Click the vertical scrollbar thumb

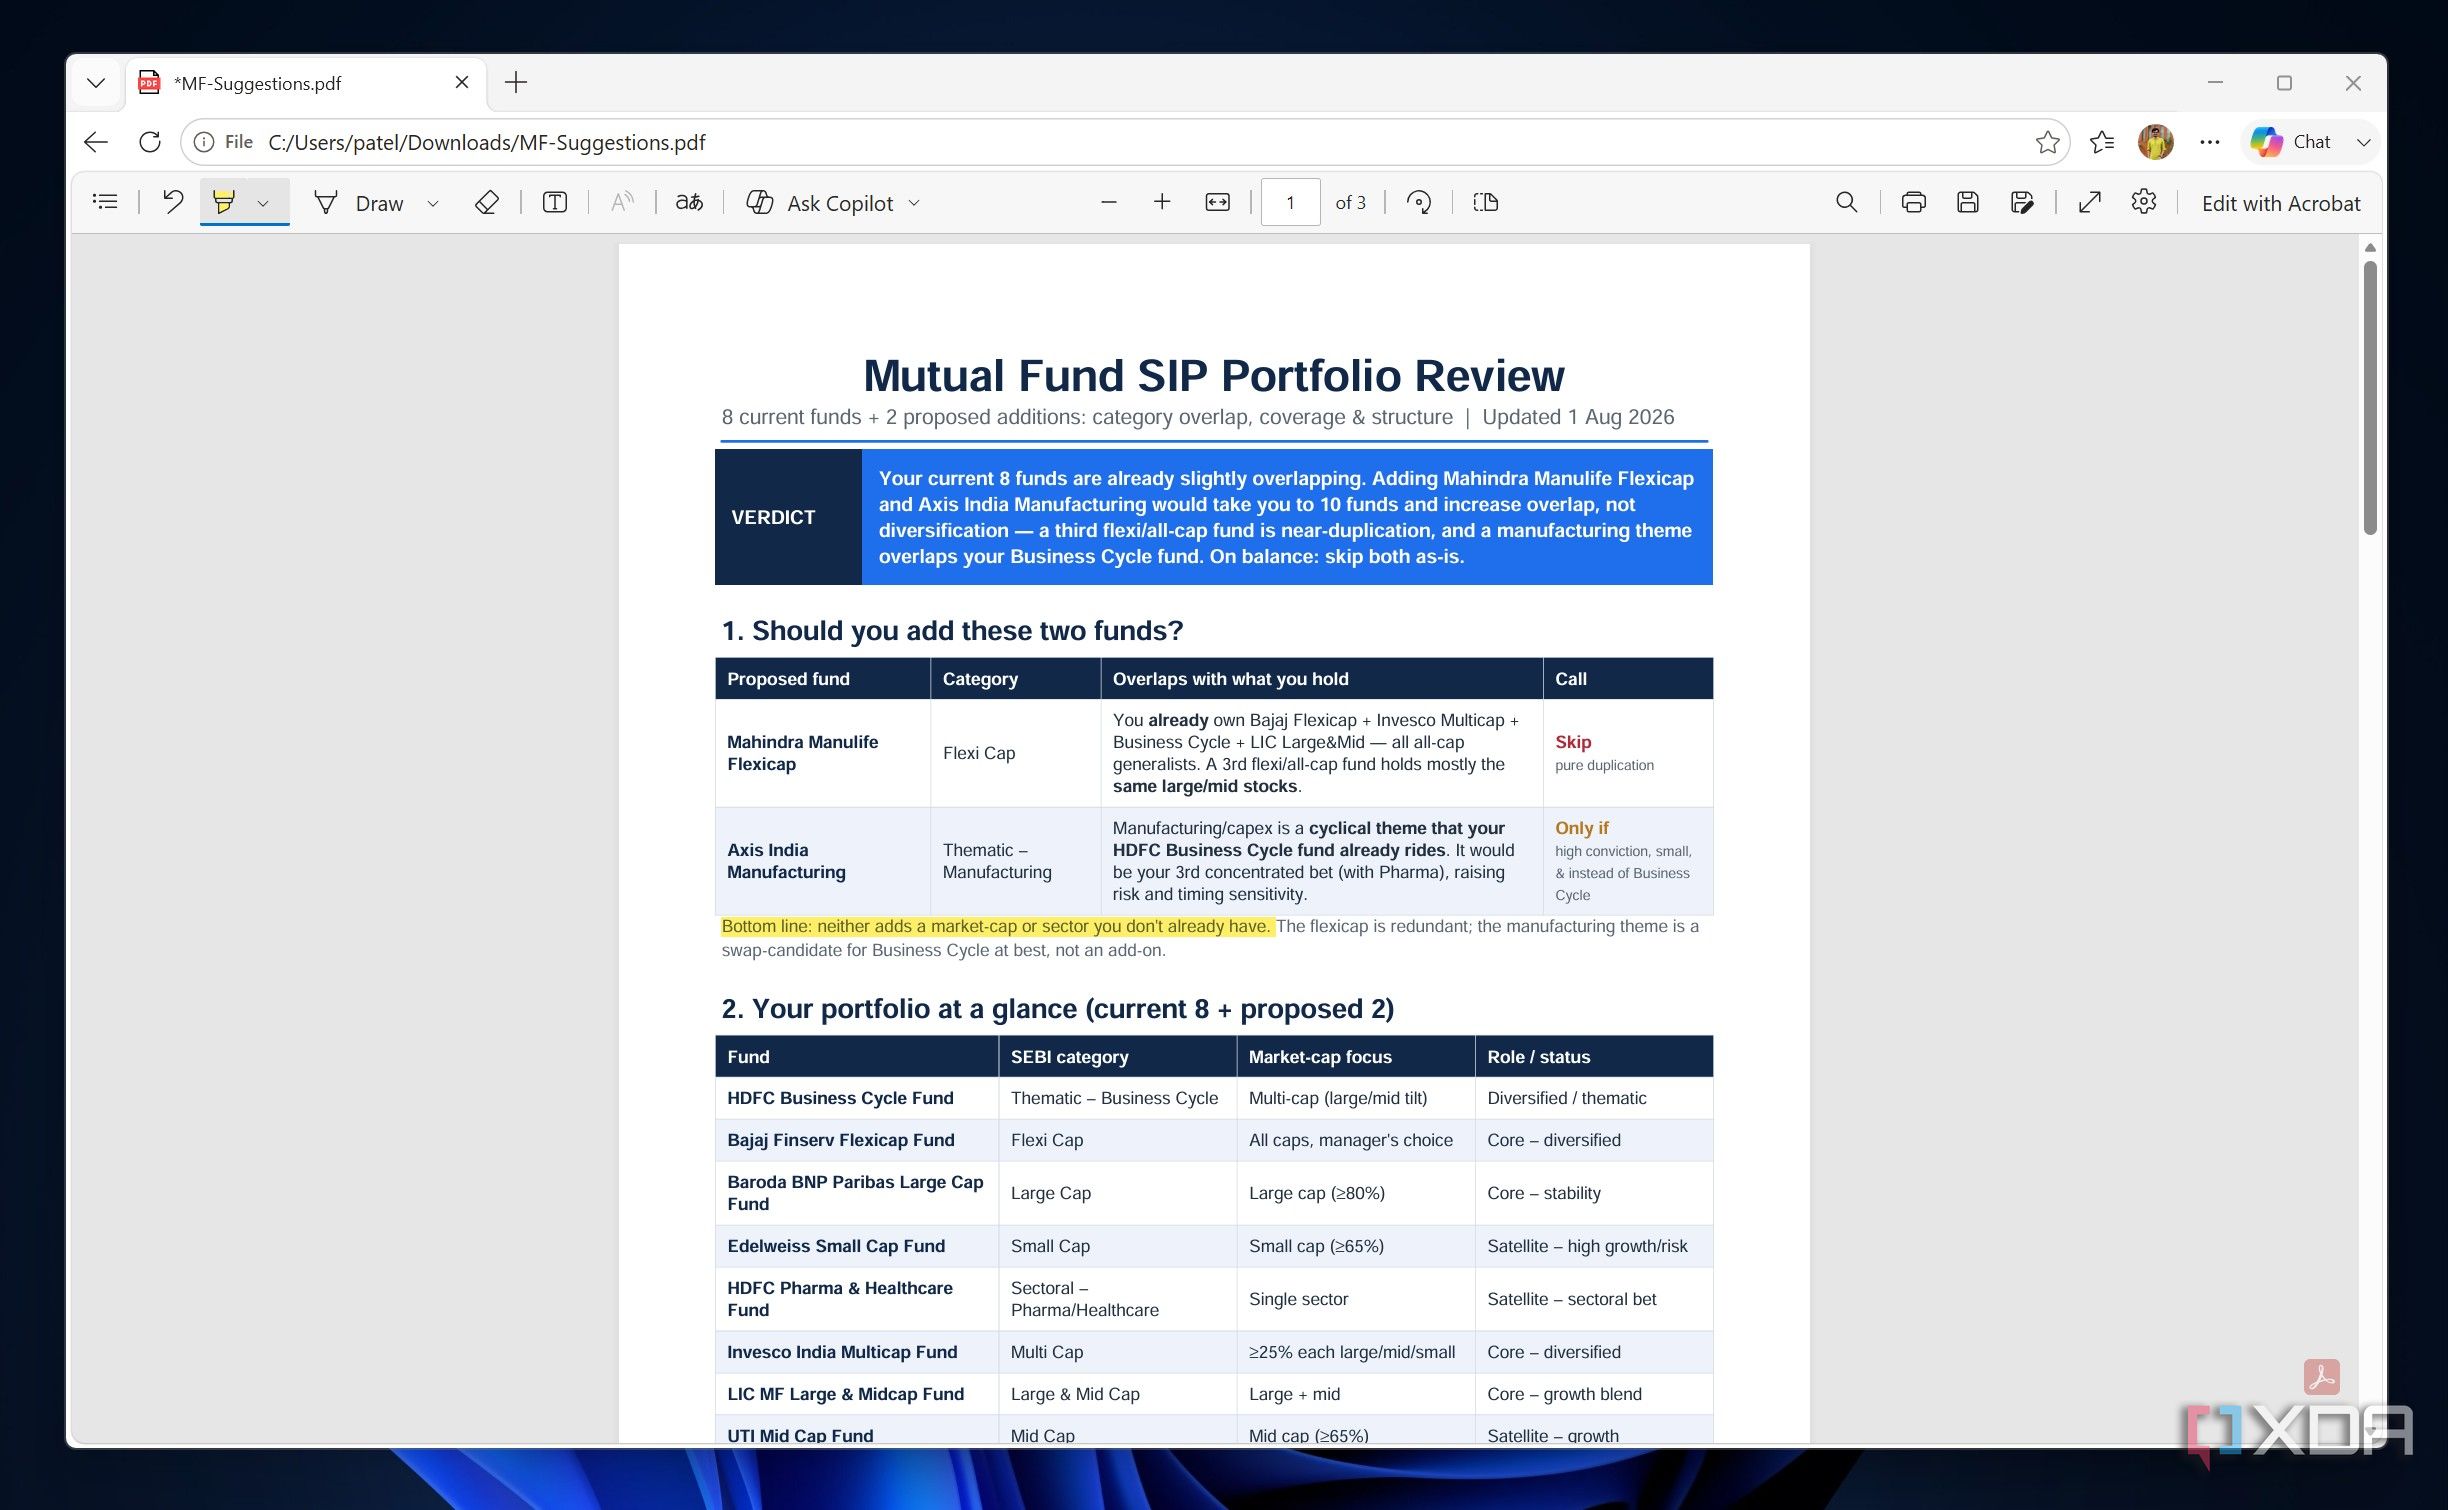click(x=2369, y=398)
